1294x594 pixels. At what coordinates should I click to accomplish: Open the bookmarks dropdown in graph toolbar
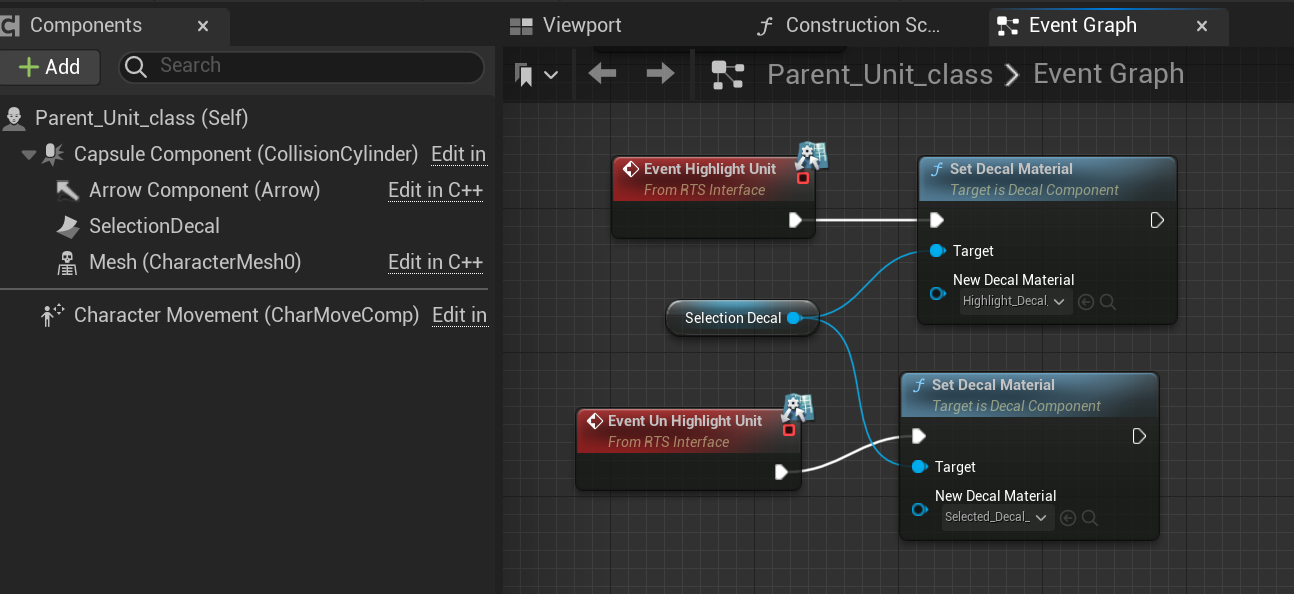point(536,75)
